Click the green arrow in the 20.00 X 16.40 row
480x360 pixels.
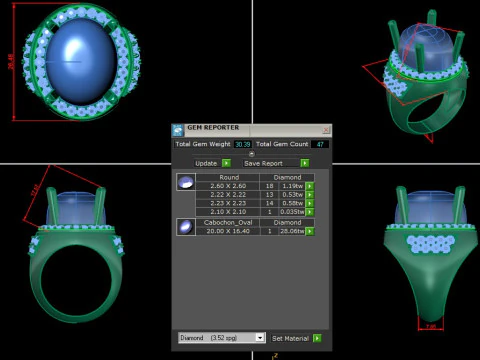click(310, 231)
